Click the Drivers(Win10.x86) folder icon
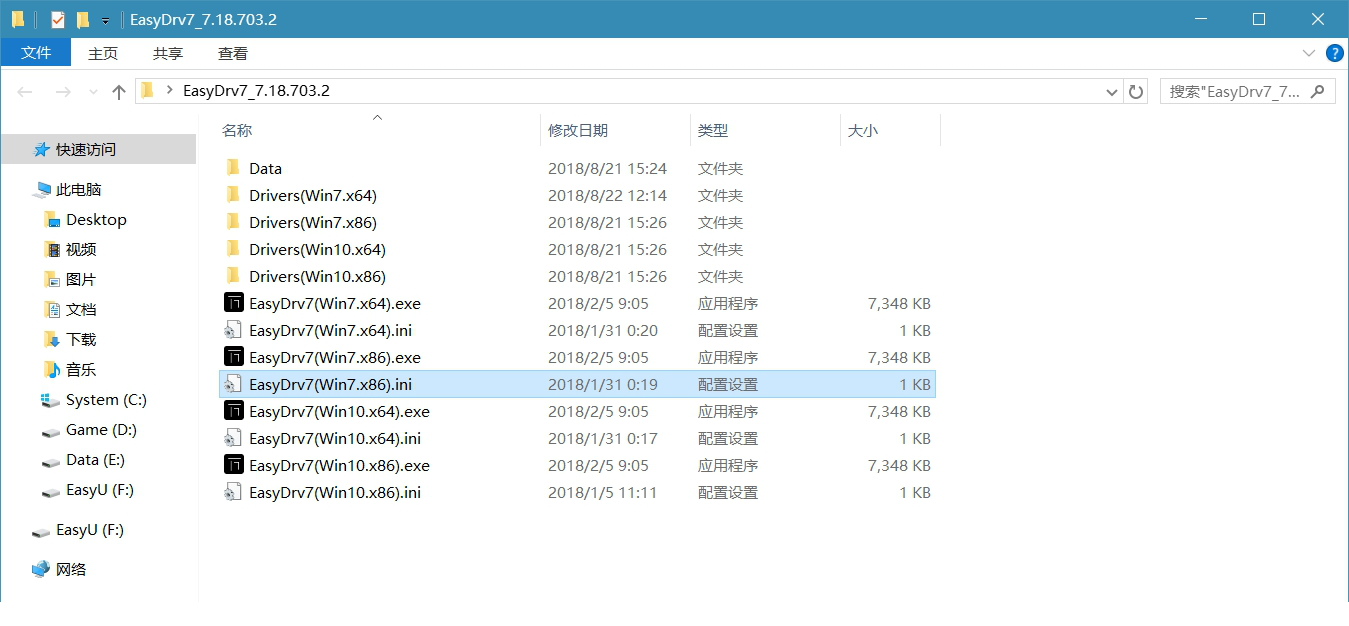Image resolution: width=1349 pixels, height=626 pixels. tap(233, 276)
